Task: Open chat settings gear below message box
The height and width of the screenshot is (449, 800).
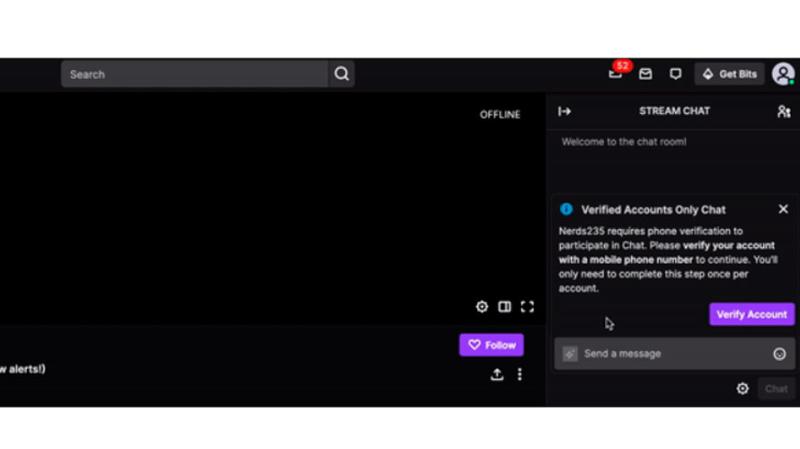Action: pyautogui.click(x=742, y=389)
